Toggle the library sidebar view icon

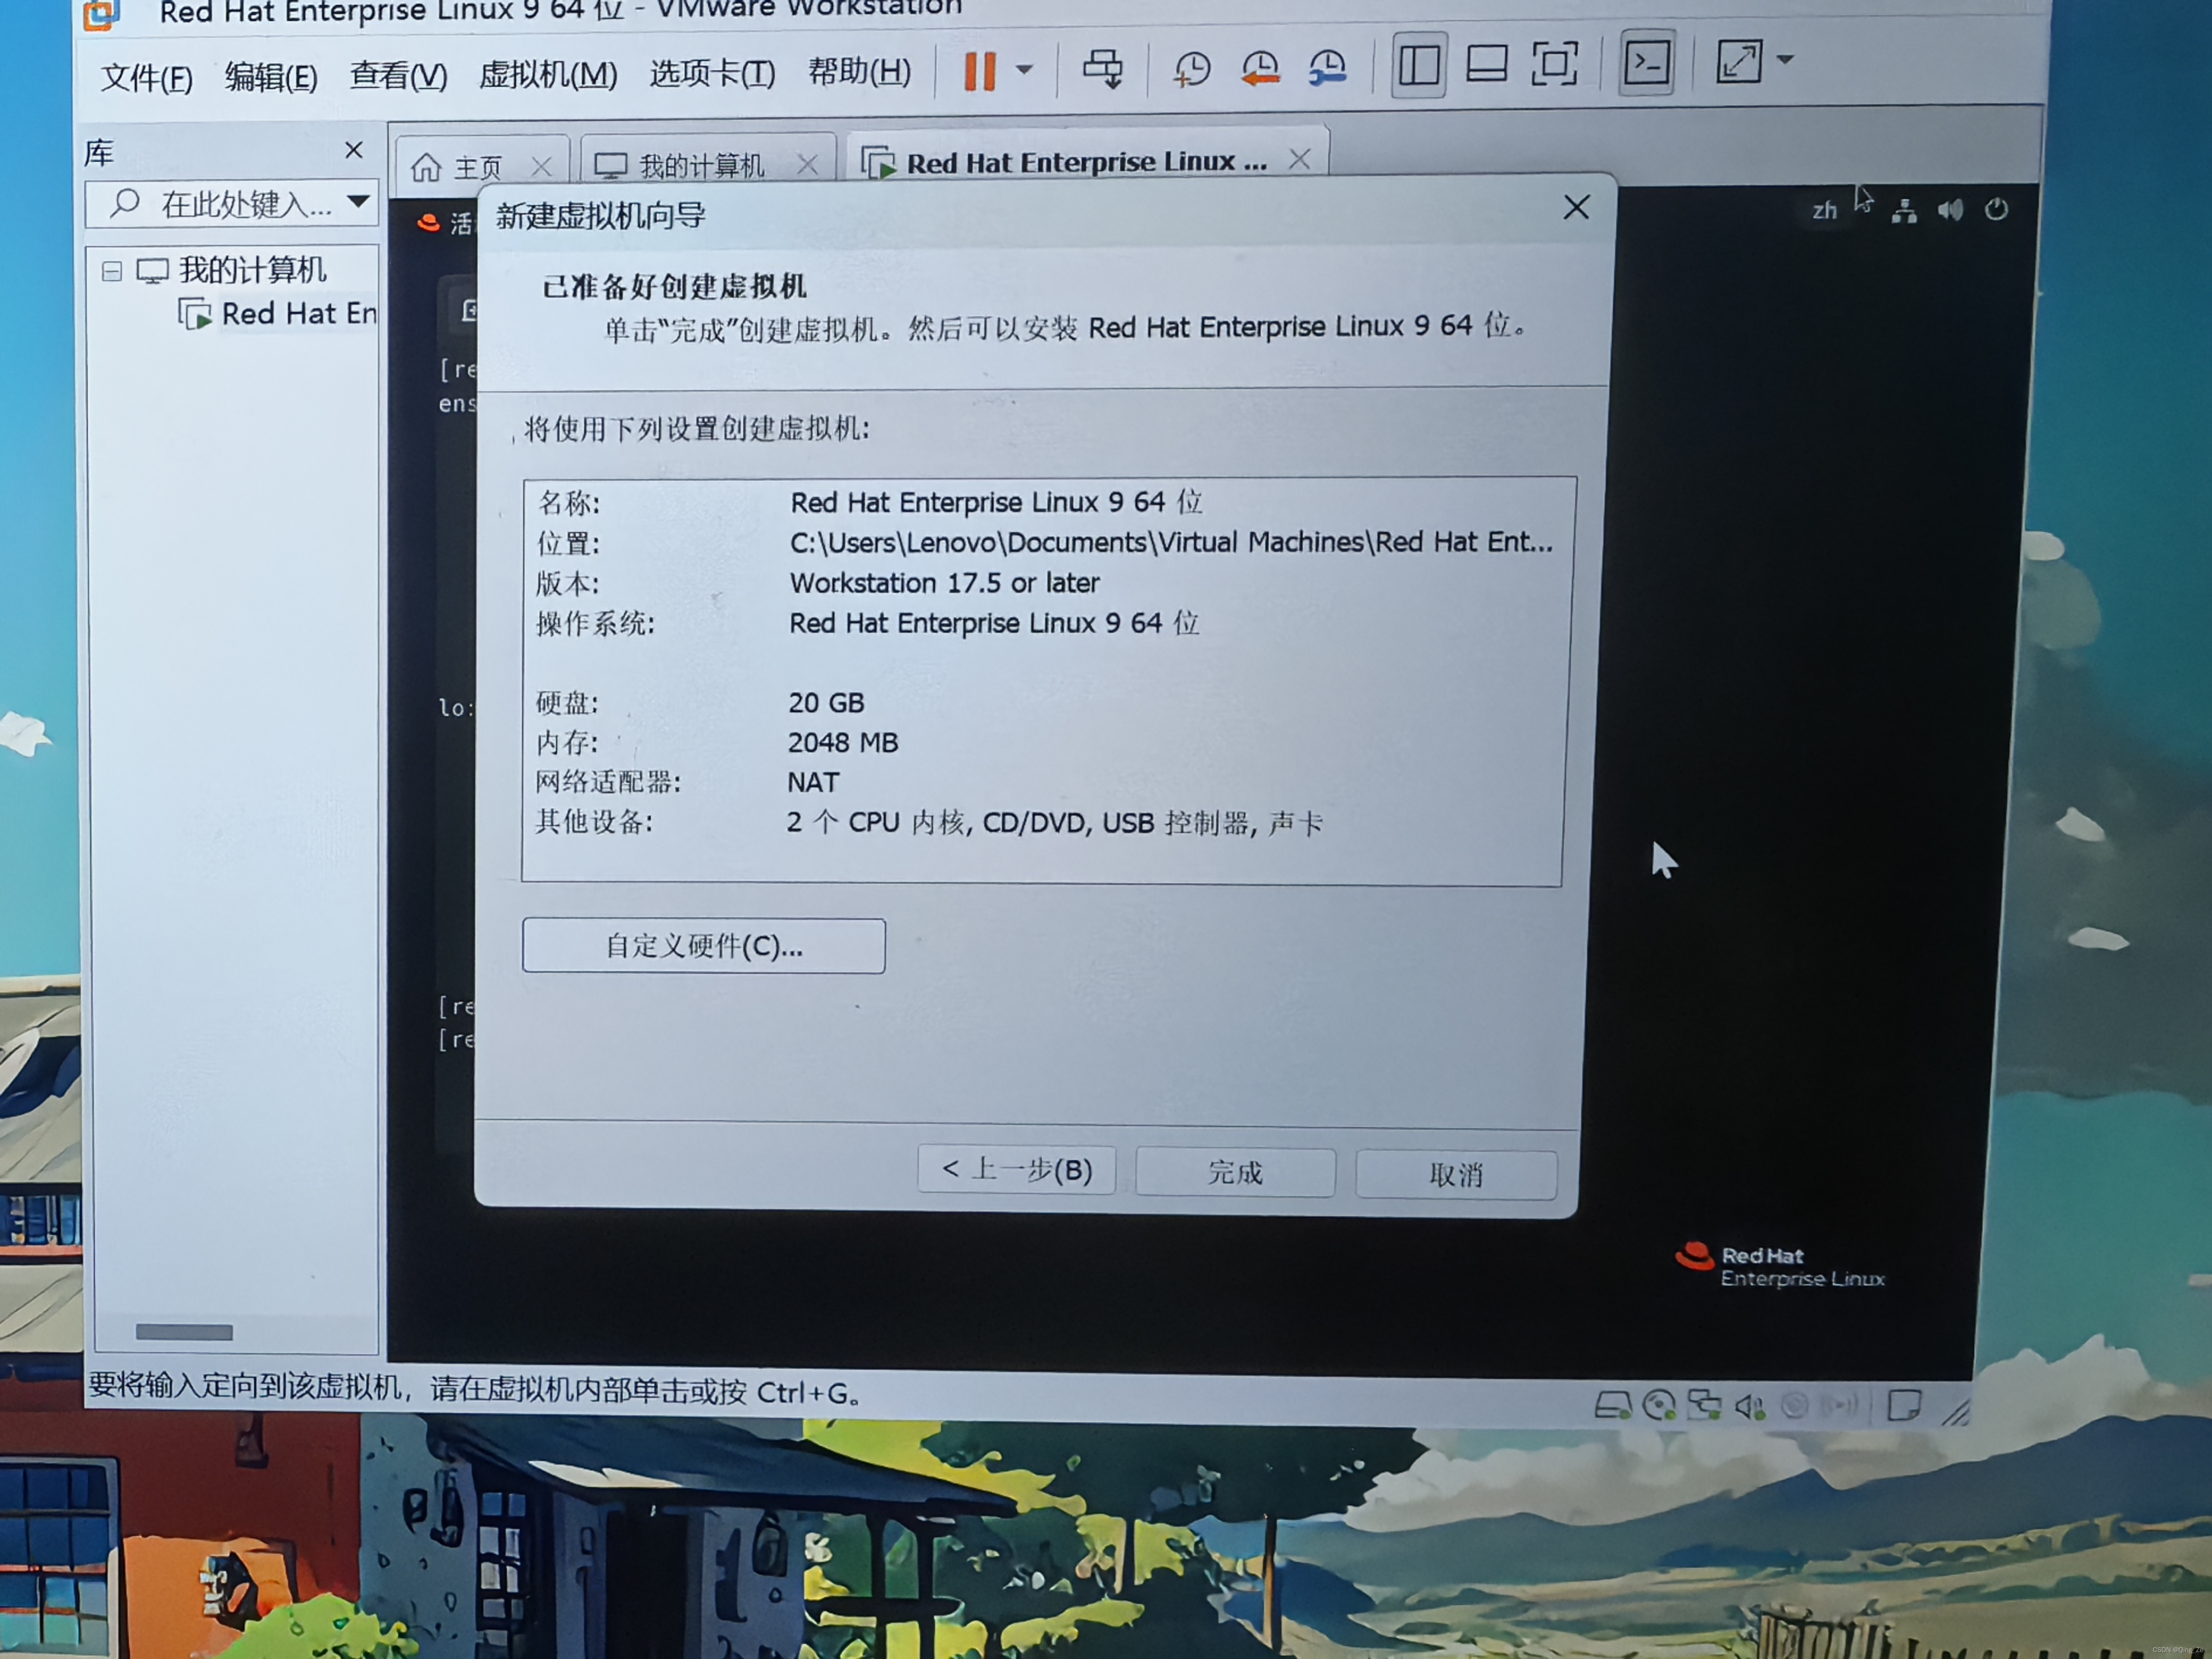click(1418, 66)
